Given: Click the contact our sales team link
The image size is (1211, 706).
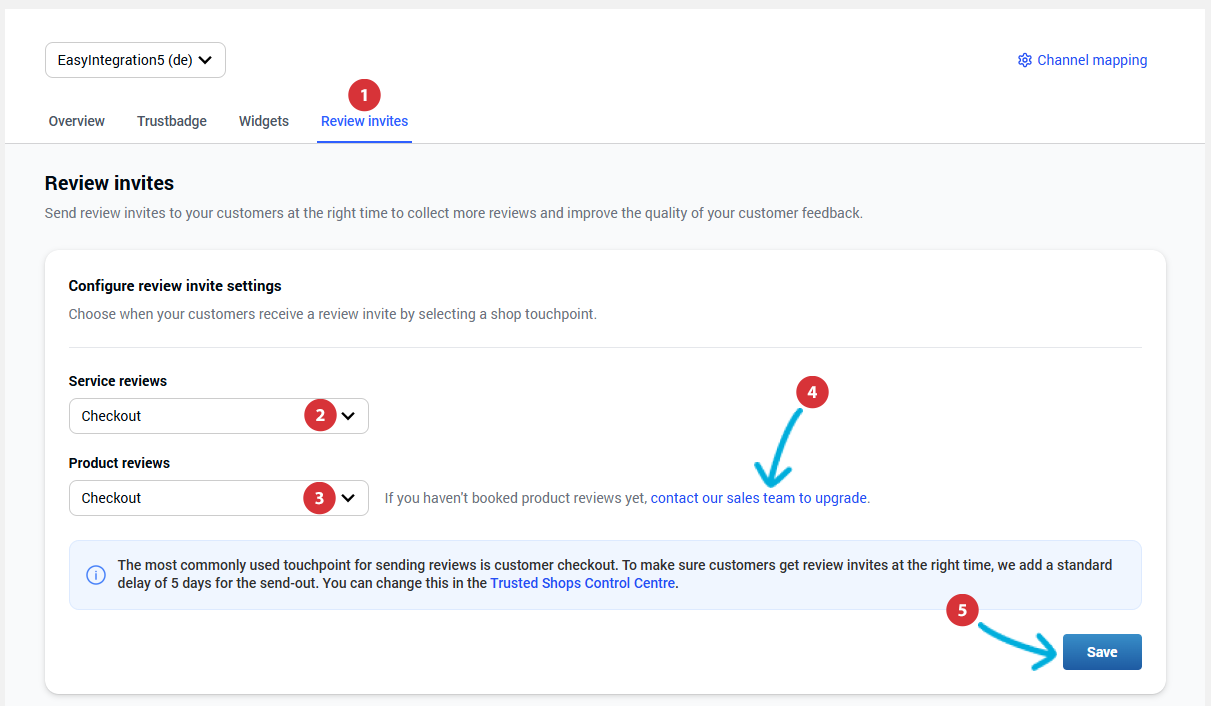Looking at the screenshot, I should 758,497.
